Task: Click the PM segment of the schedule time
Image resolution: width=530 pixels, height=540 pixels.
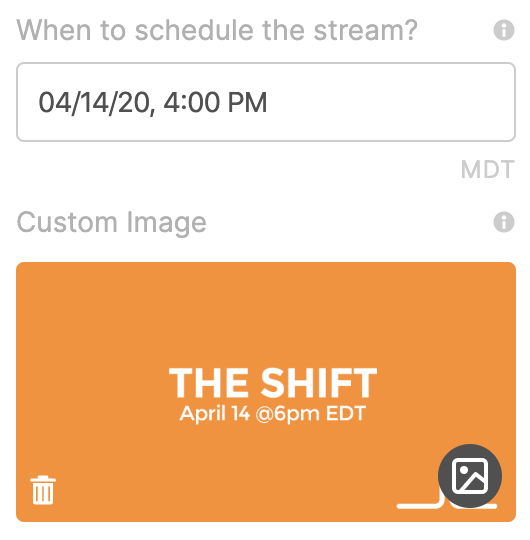Action: [x=247, y=102]
